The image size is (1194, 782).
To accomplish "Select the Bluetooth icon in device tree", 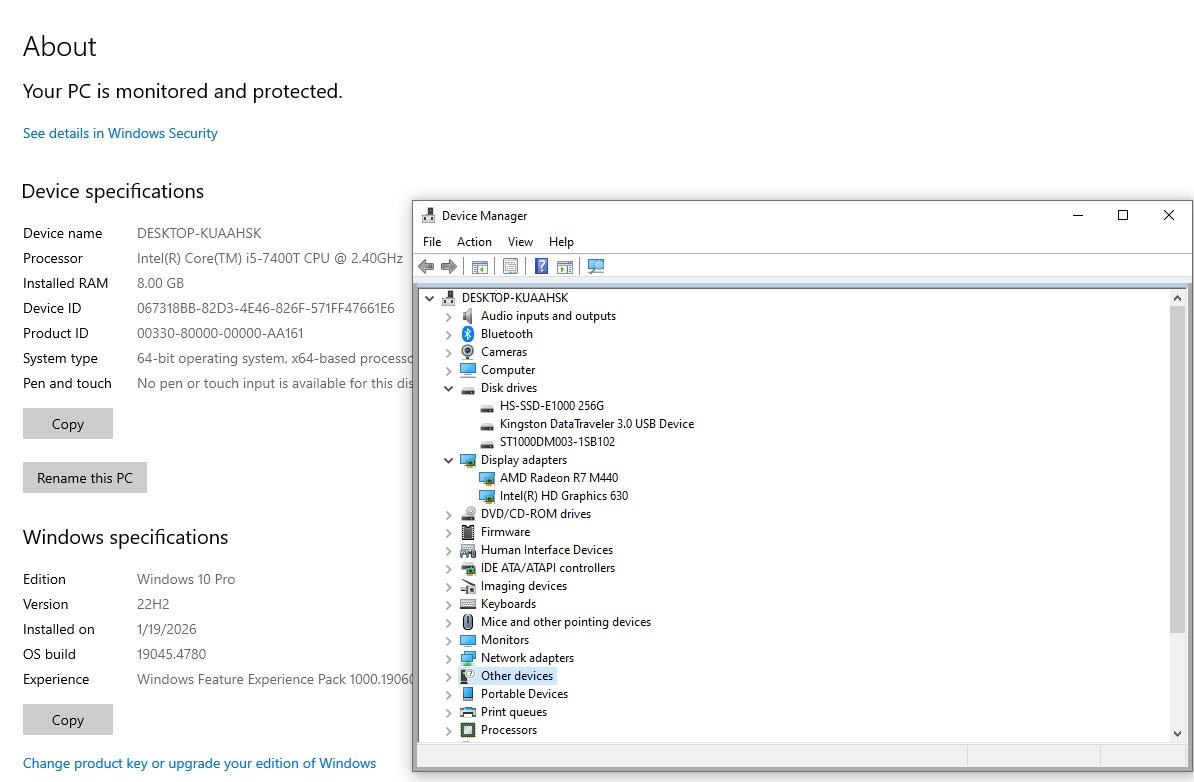I will (468, 334).
